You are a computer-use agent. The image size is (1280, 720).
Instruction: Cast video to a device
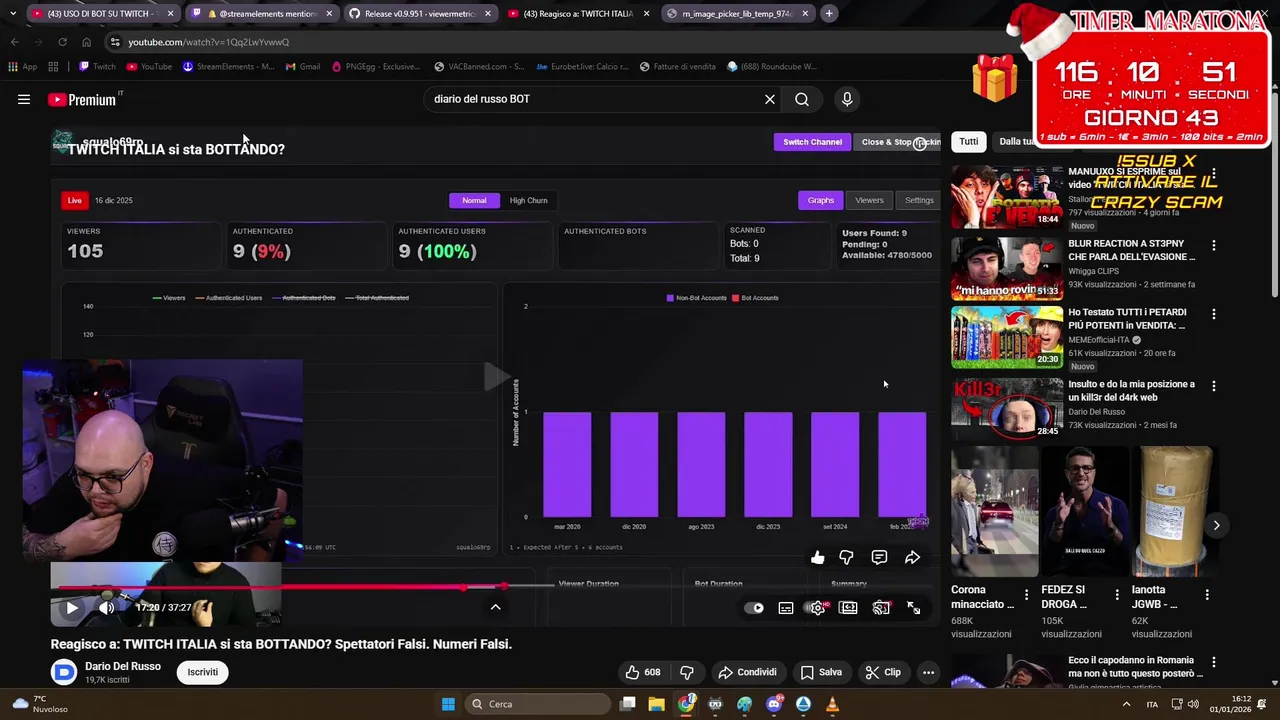881,607
